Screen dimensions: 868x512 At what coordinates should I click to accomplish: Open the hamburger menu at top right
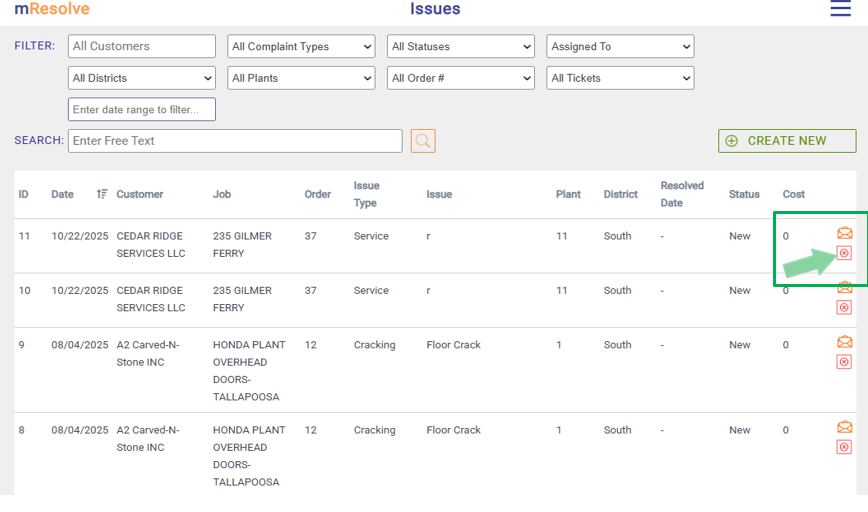click(x=841, y=10)
